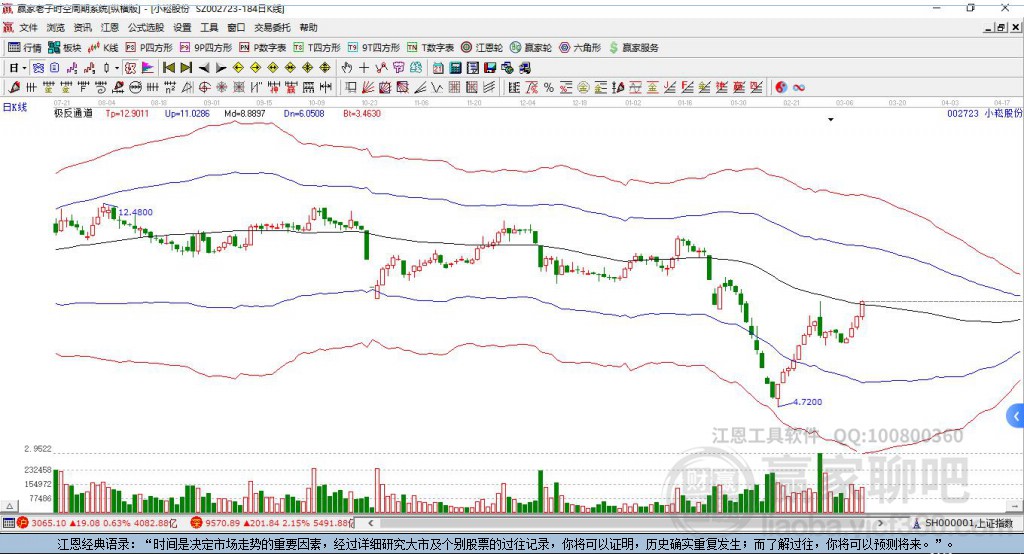Select the red pencil drawing tool
Viewport: 1024px width, 554px height.
click(x=14, y=88)
